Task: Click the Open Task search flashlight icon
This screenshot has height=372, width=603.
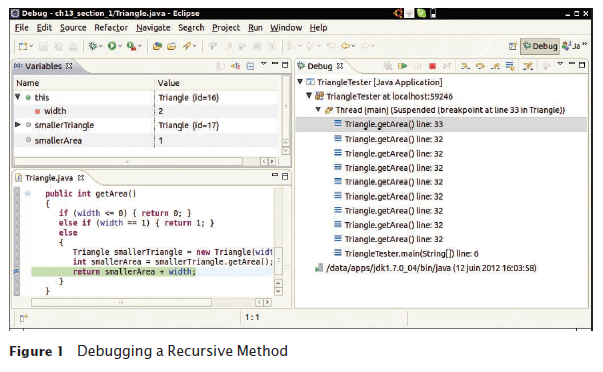Action: click(187, 46)
